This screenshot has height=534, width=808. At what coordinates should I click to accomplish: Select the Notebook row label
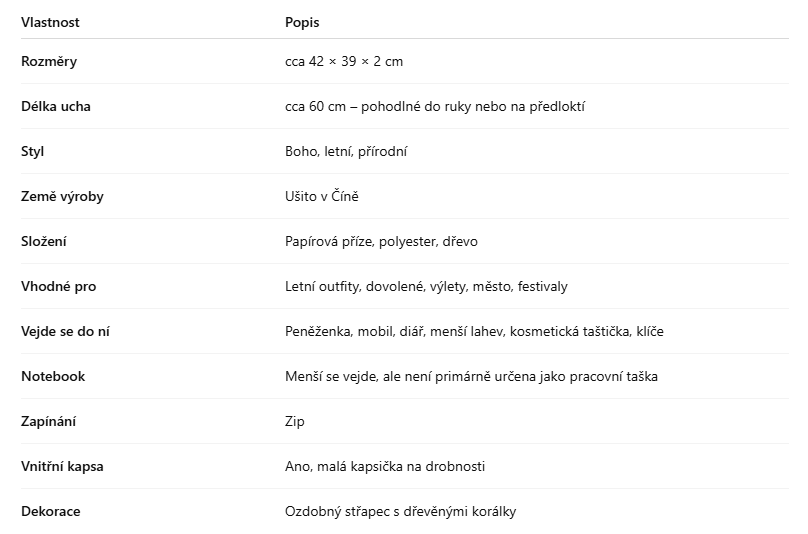(x=53, y=376)
